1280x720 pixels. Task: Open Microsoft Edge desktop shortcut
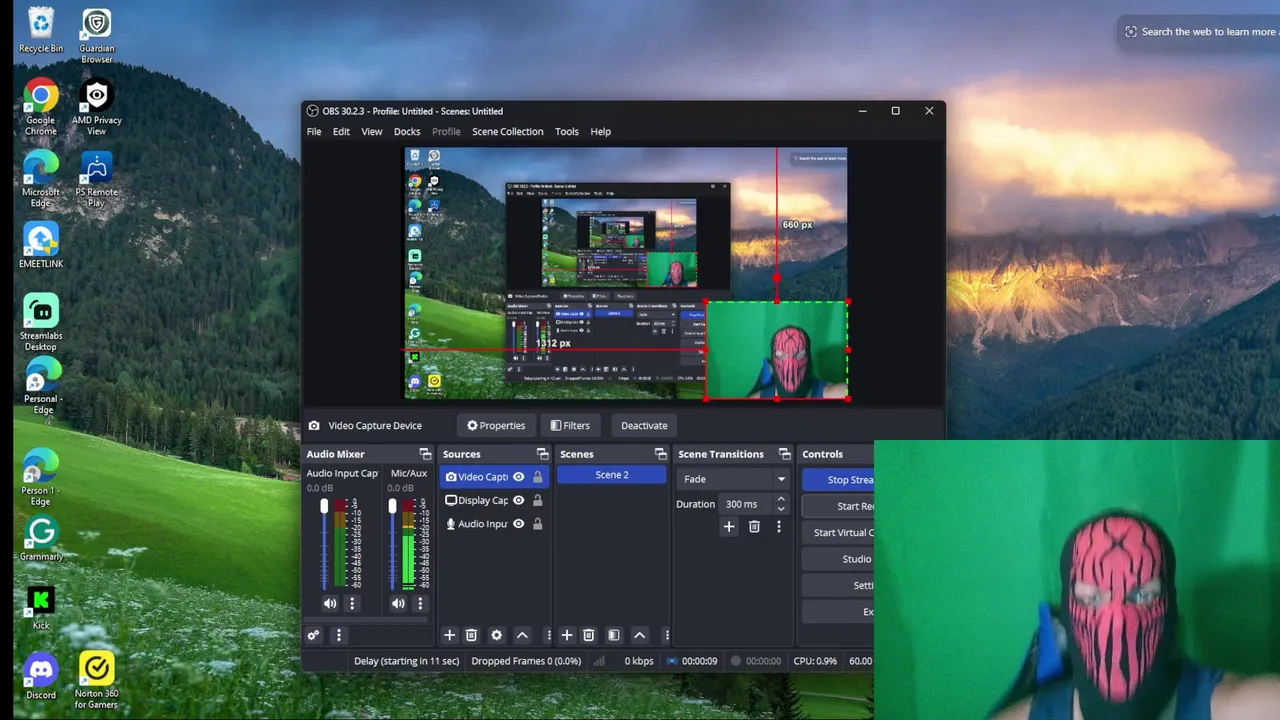(x=41, y=180)
